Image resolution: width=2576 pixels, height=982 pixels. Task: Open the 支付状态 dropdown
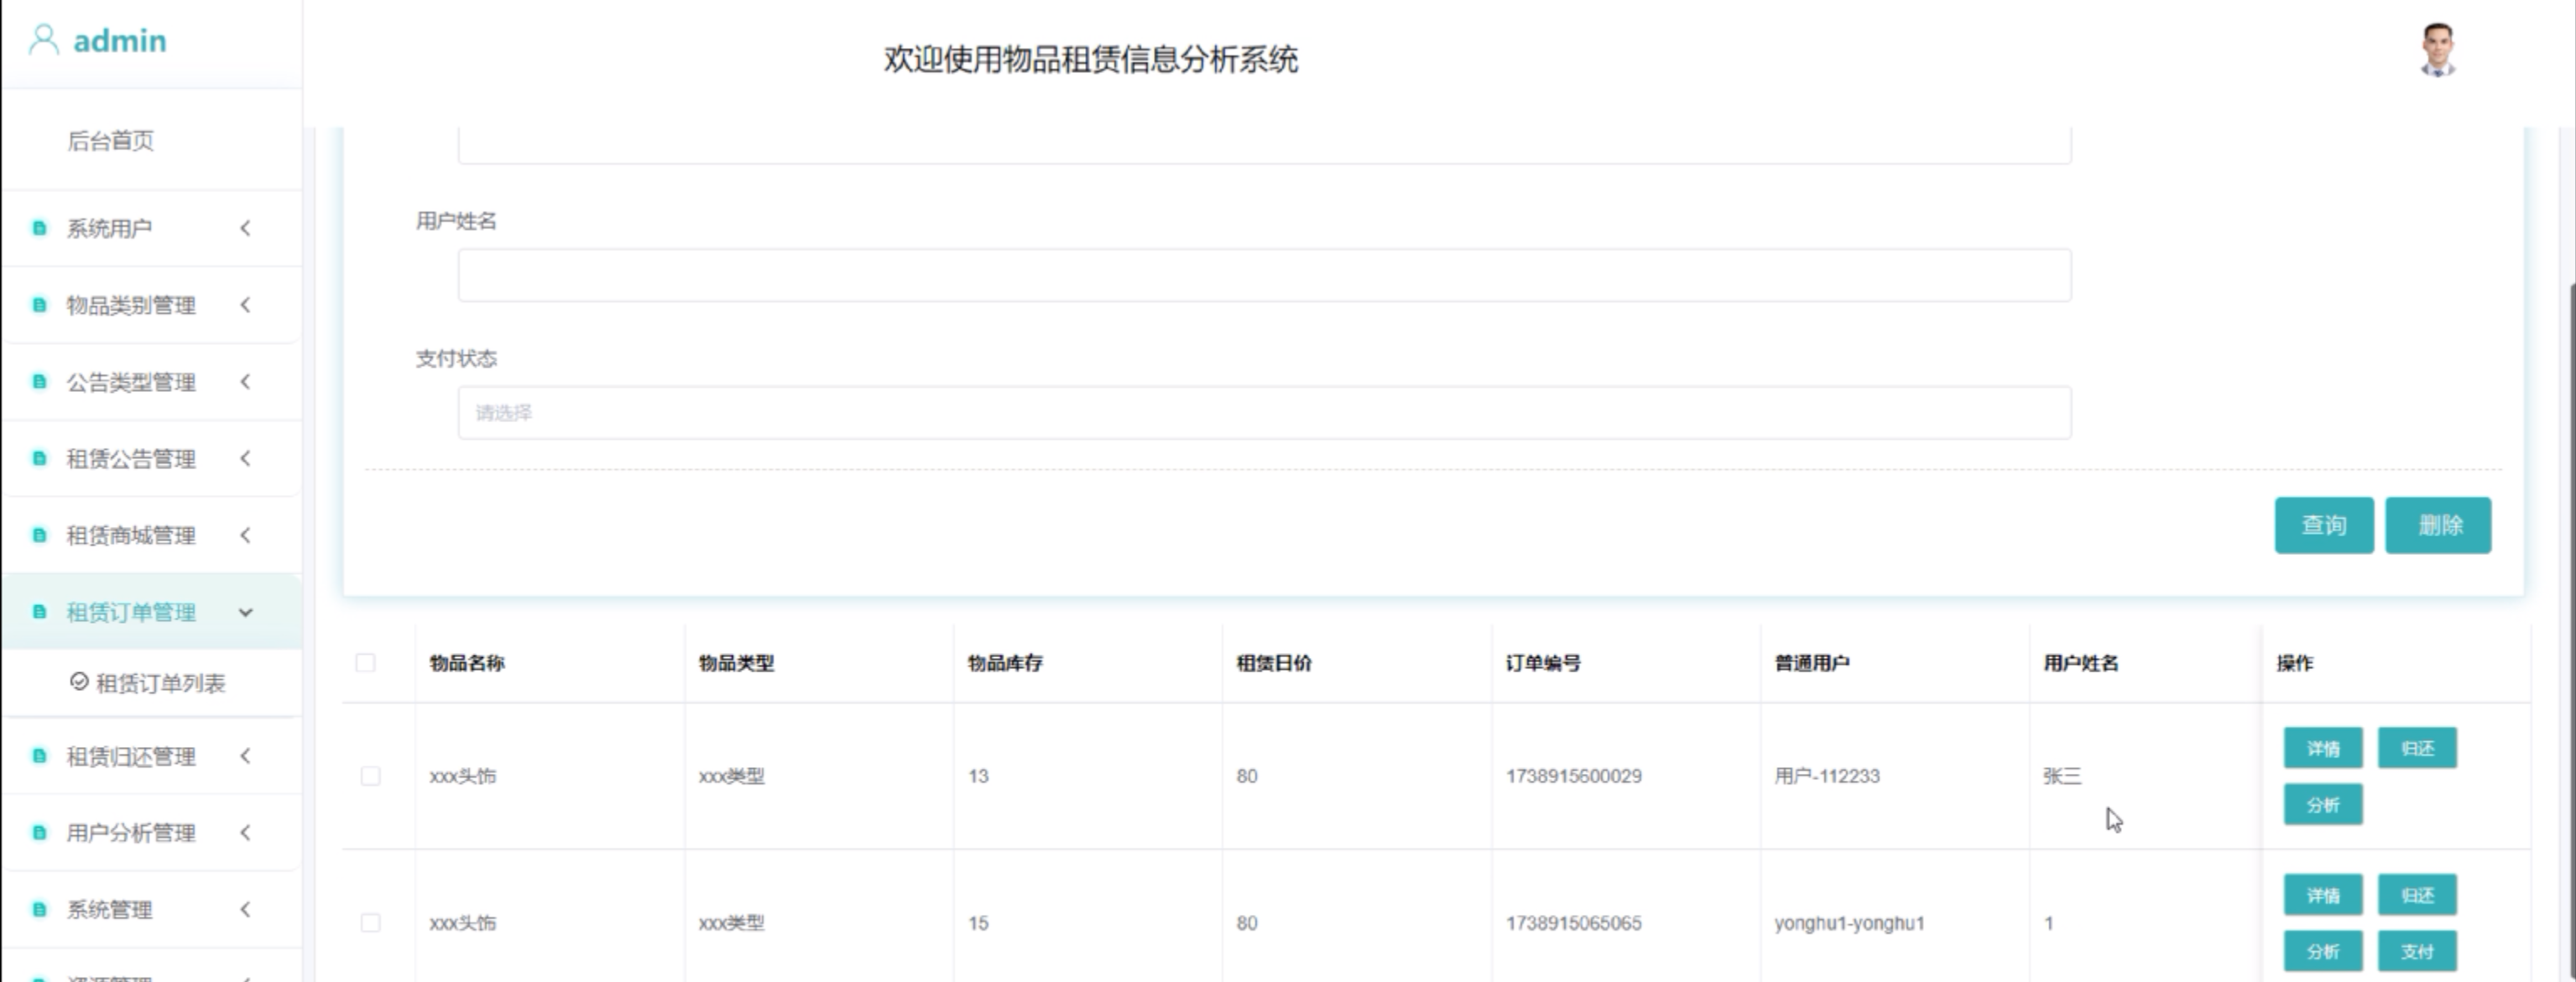pyautogui.click(x=1264, y=413)
